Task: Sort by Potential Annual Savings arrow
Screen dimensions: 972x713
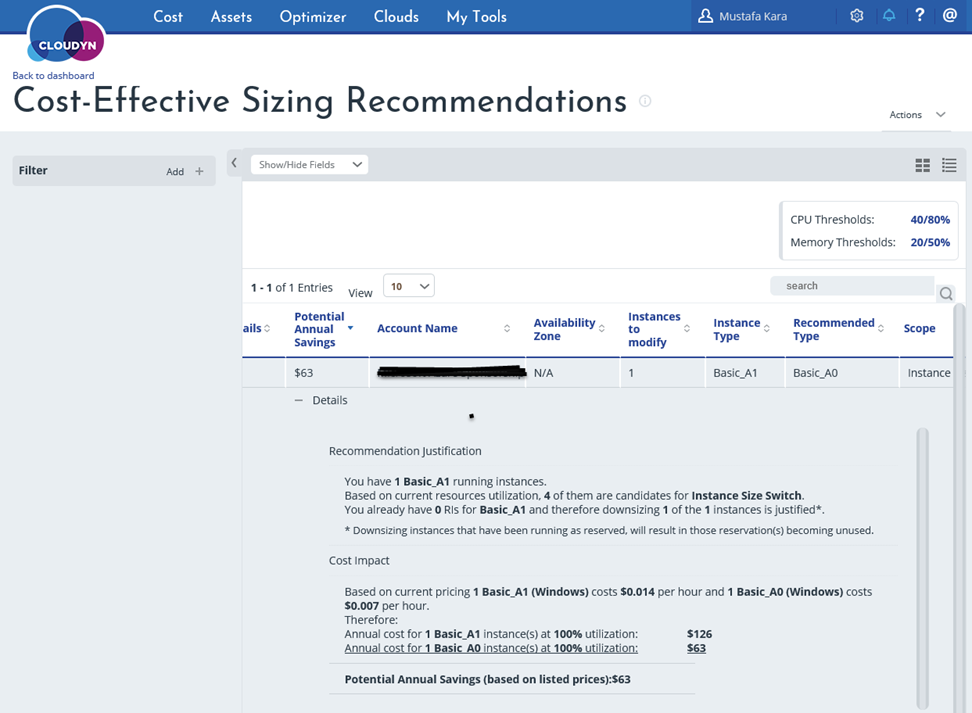Action: pos(350,328)
